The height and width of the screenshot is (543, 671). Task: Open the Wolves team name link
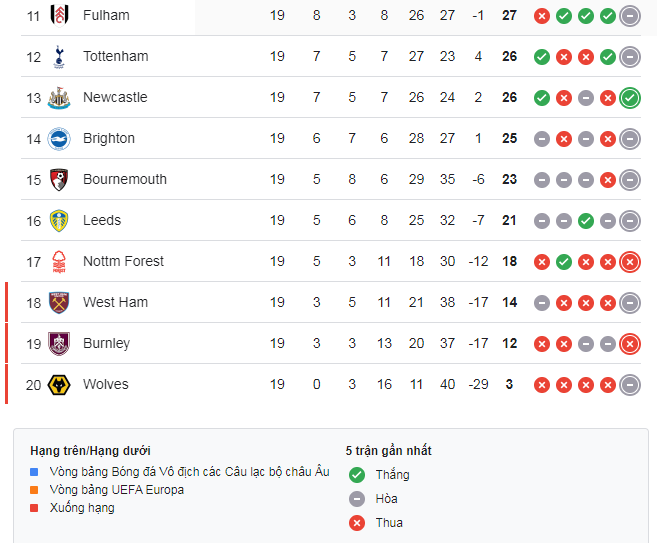coord(105,384)
